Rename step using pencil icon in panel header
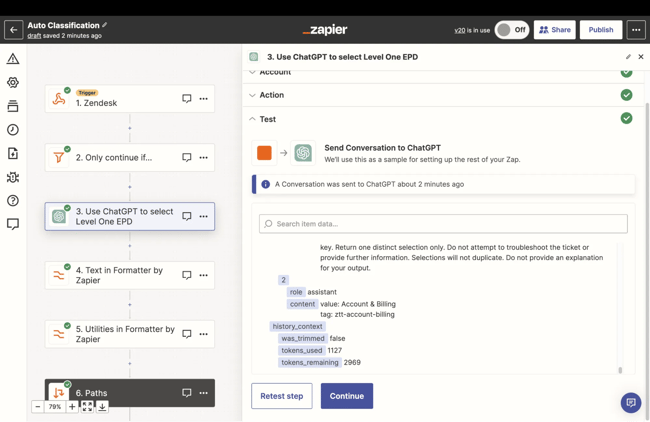Screen dimensions: 650x422 tap(628, 57)
